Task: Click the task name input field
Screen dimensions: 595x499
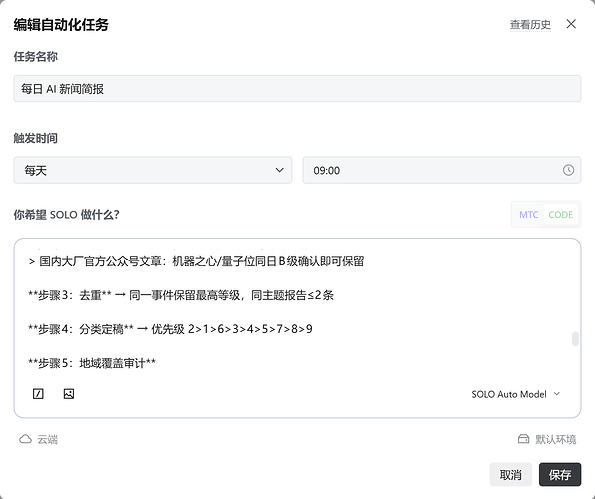Action: (297, 88)
